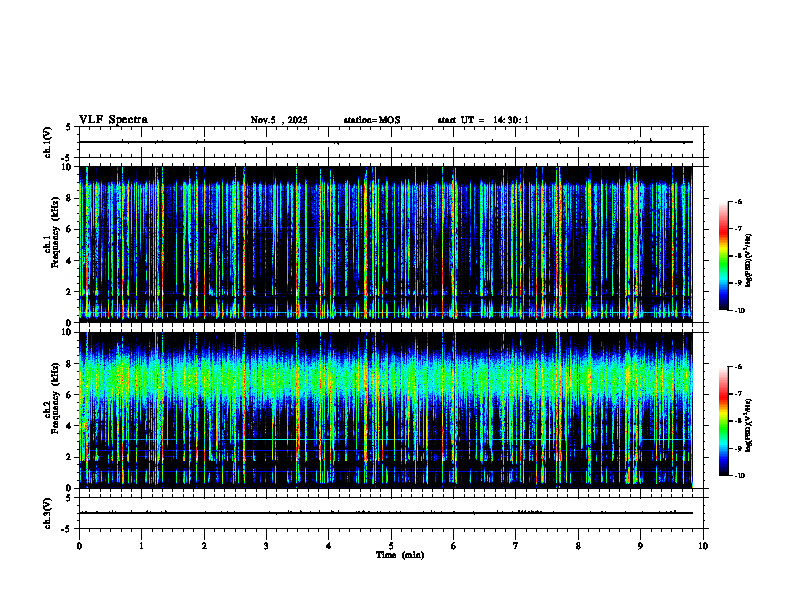
Task: Click the "8" kHz tick on ch.1 axis
Action: click(x=70, y=198)
